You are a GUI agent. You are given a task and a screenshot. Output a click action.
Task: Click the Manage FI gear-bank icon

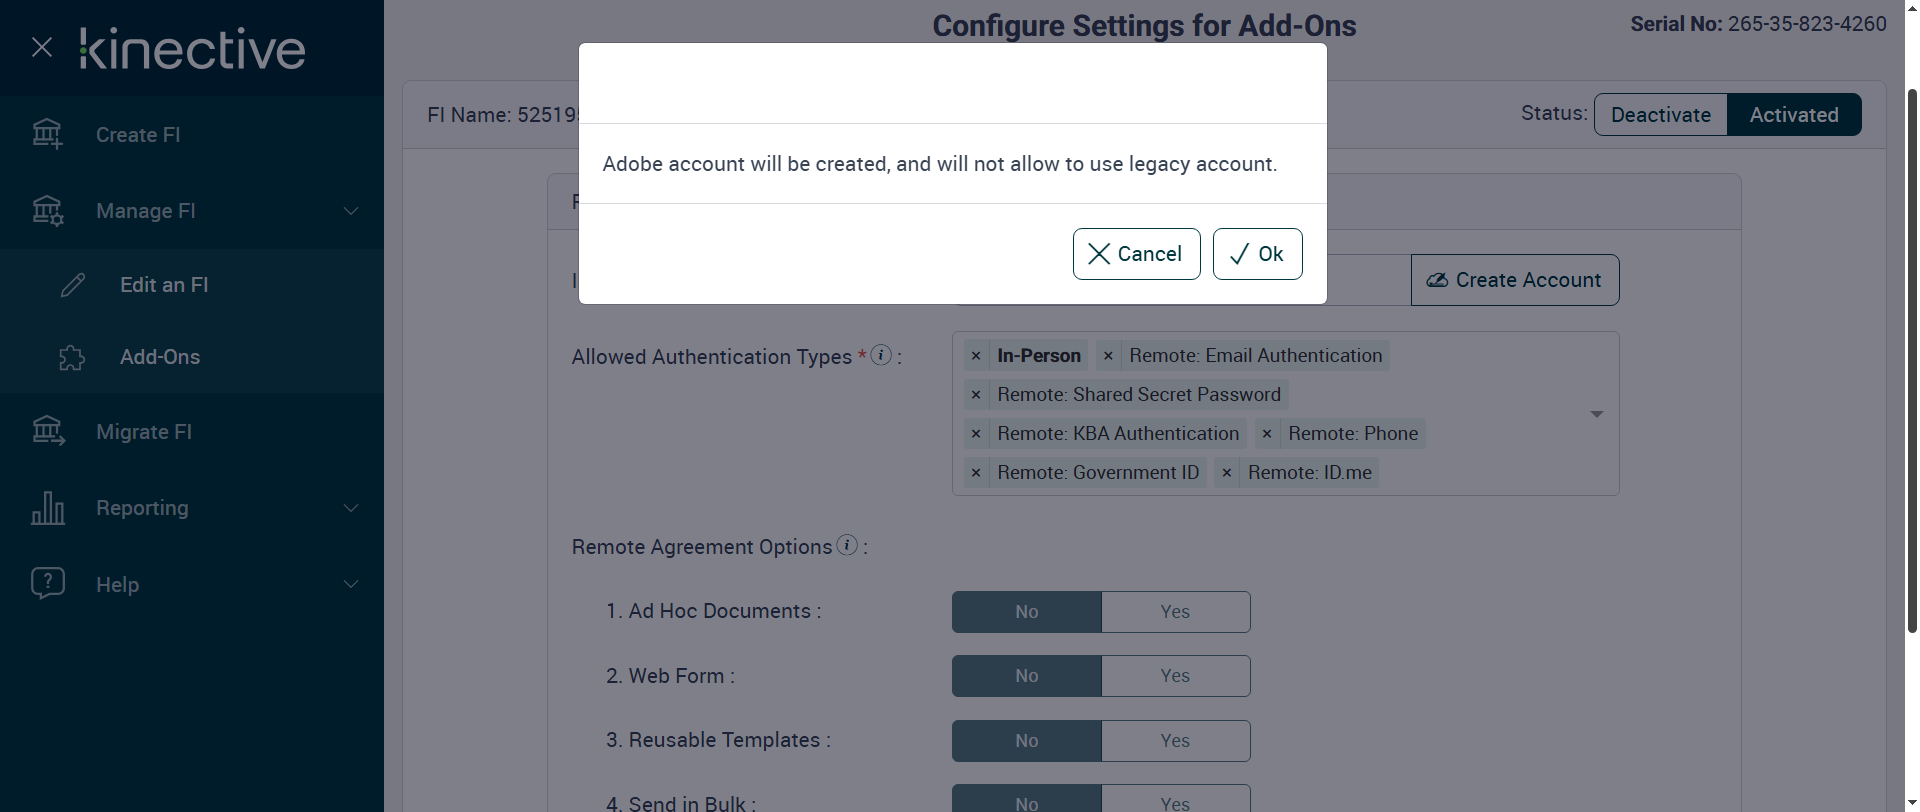point(47,211)
